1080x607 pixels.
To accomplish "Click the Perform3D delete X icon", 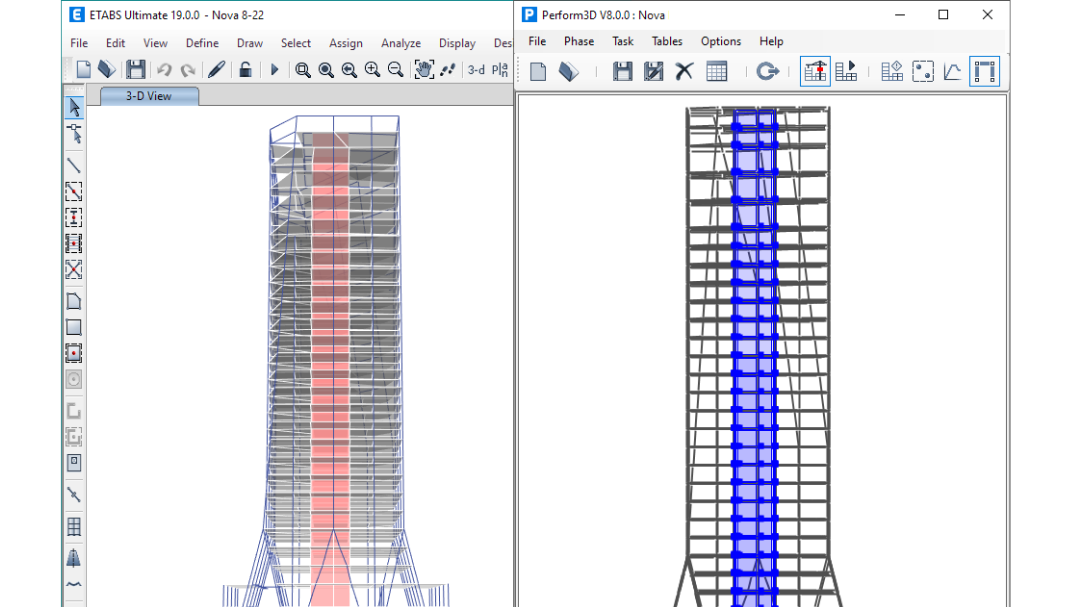I will click(684, 71).
